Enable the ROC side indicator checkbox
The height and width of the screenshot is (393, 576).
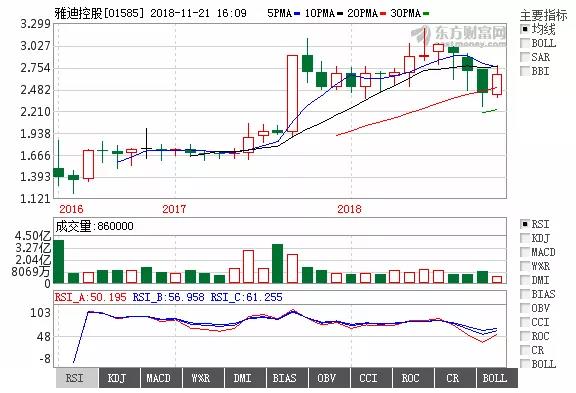[525, 336]
